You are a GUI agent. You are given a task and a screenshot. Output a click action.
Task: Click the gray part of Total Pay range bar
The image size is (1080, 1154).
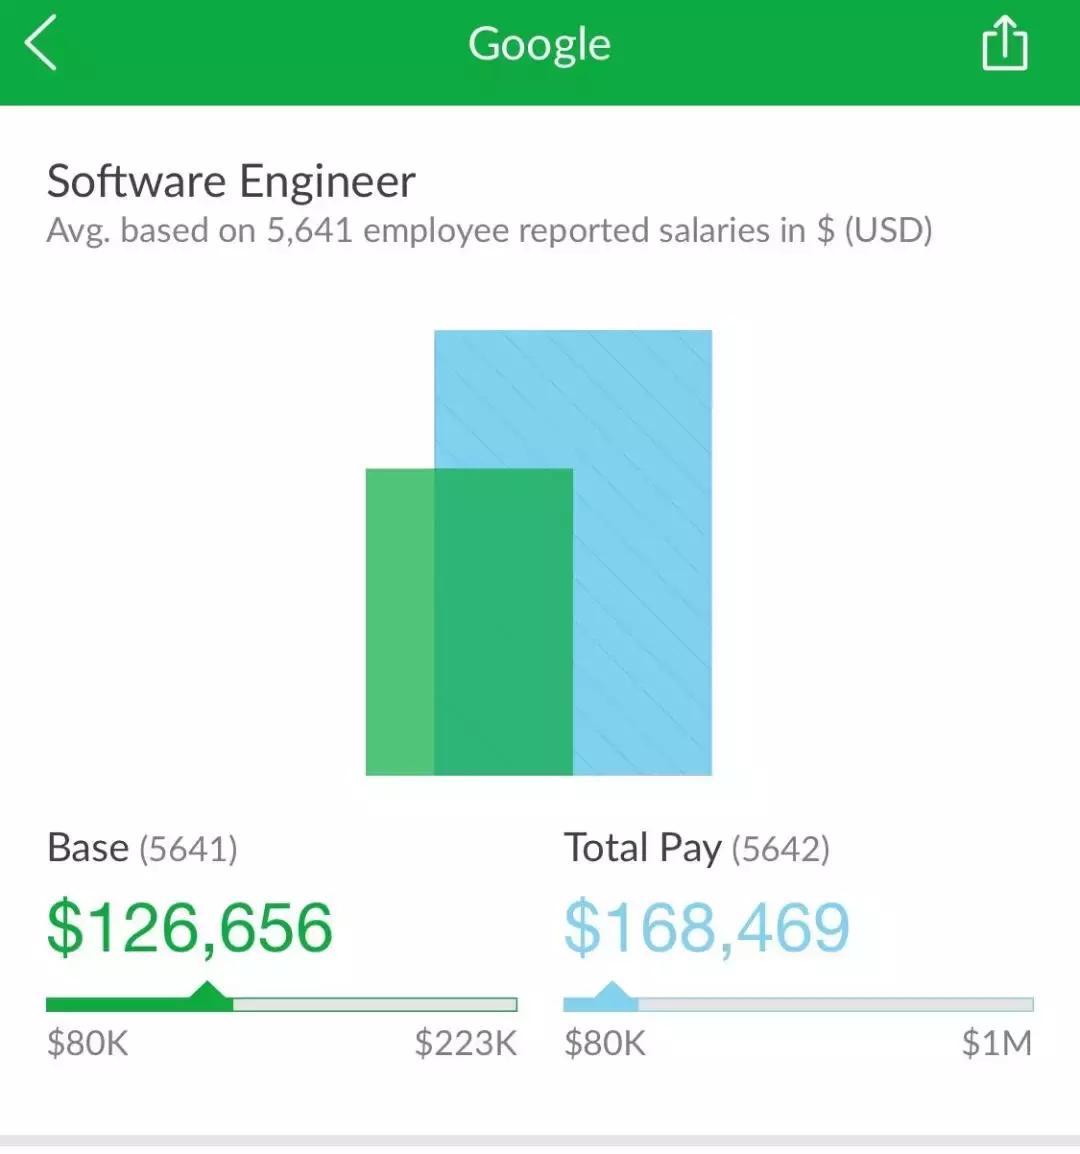point(835,1004)
